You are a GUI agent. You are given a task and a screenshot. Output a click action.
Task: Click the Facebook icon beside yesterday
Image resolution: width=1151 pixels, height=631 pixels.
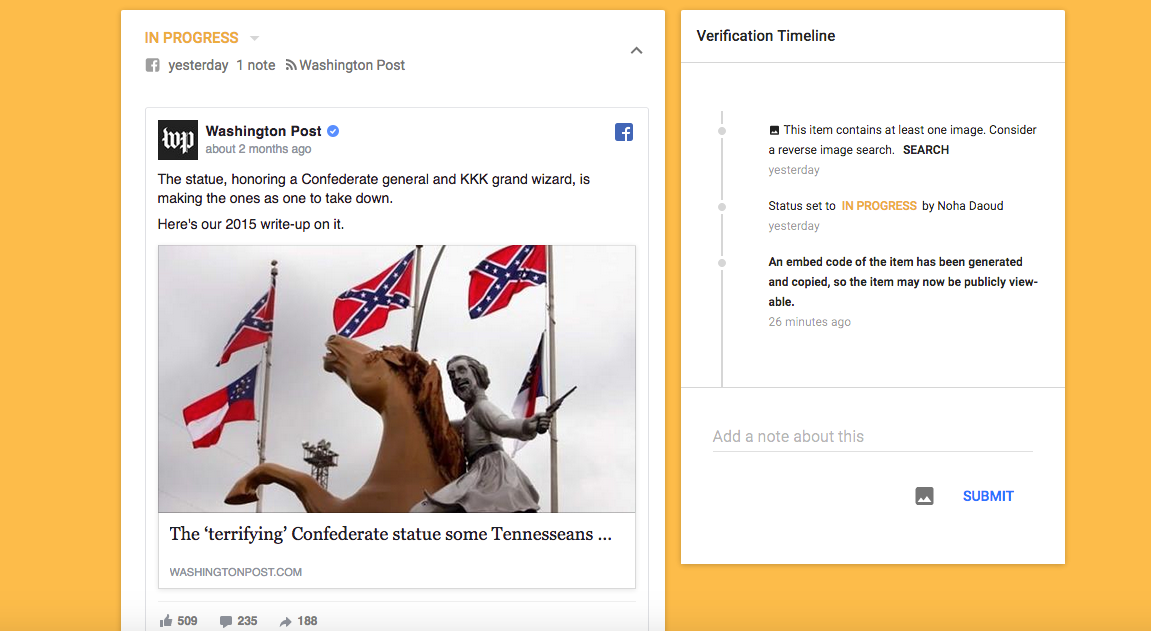coord(153,65)
